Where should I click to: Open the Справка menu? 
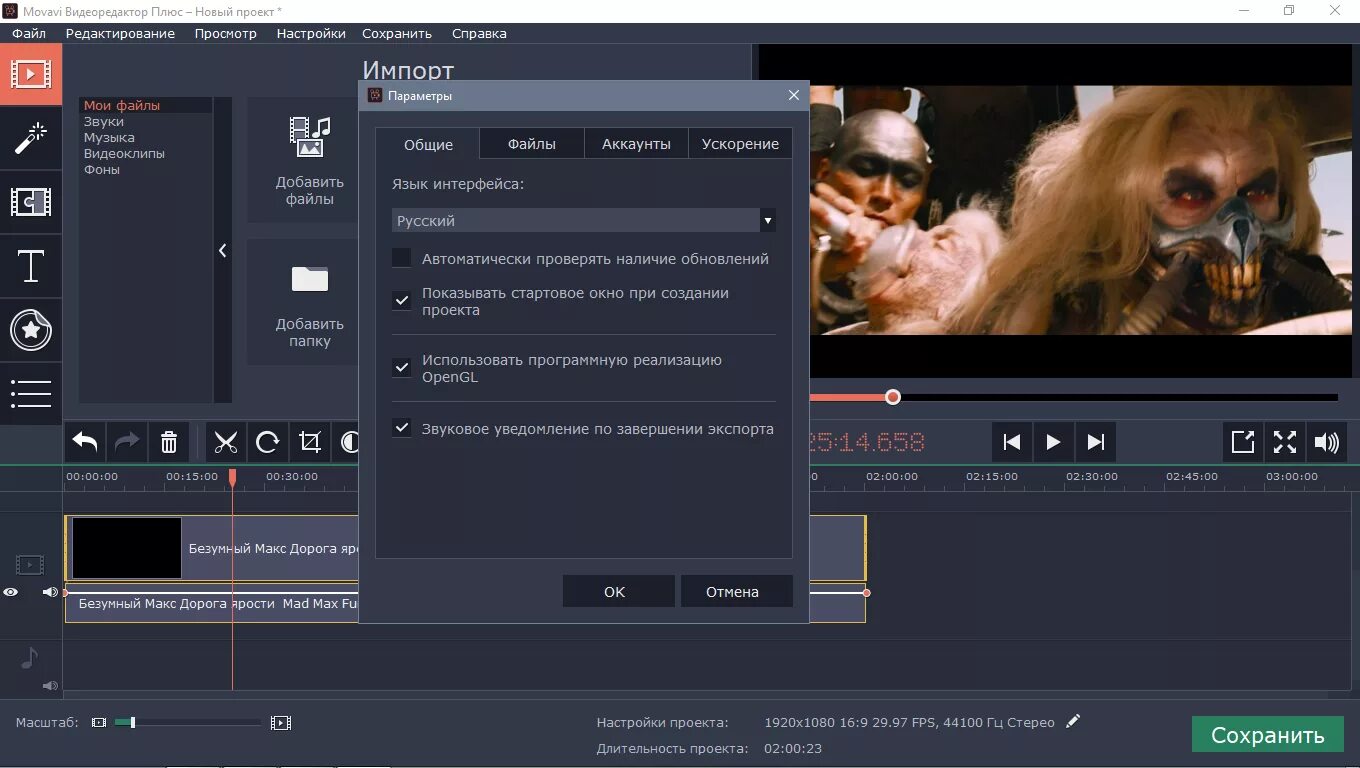(479, 33)
